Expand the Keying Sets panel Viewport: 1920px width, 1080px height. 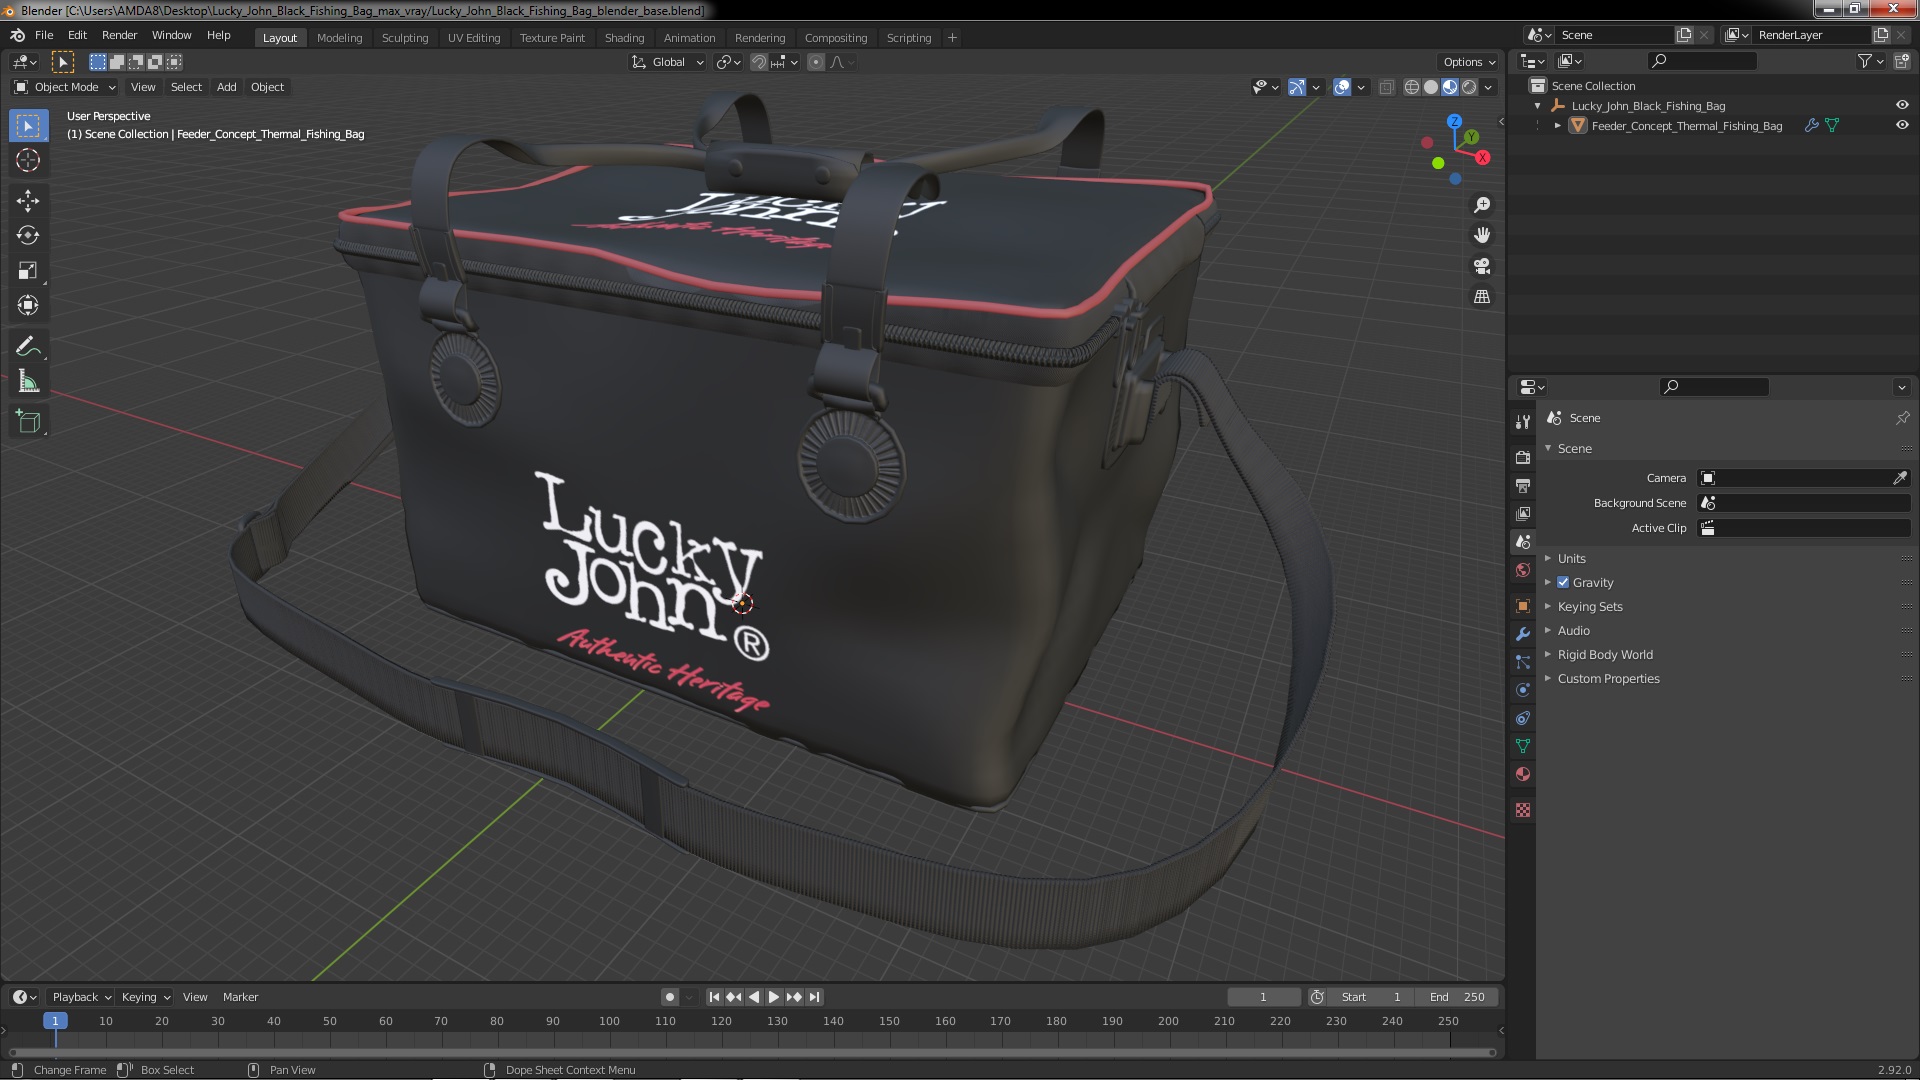click(x=1589, y=606)
